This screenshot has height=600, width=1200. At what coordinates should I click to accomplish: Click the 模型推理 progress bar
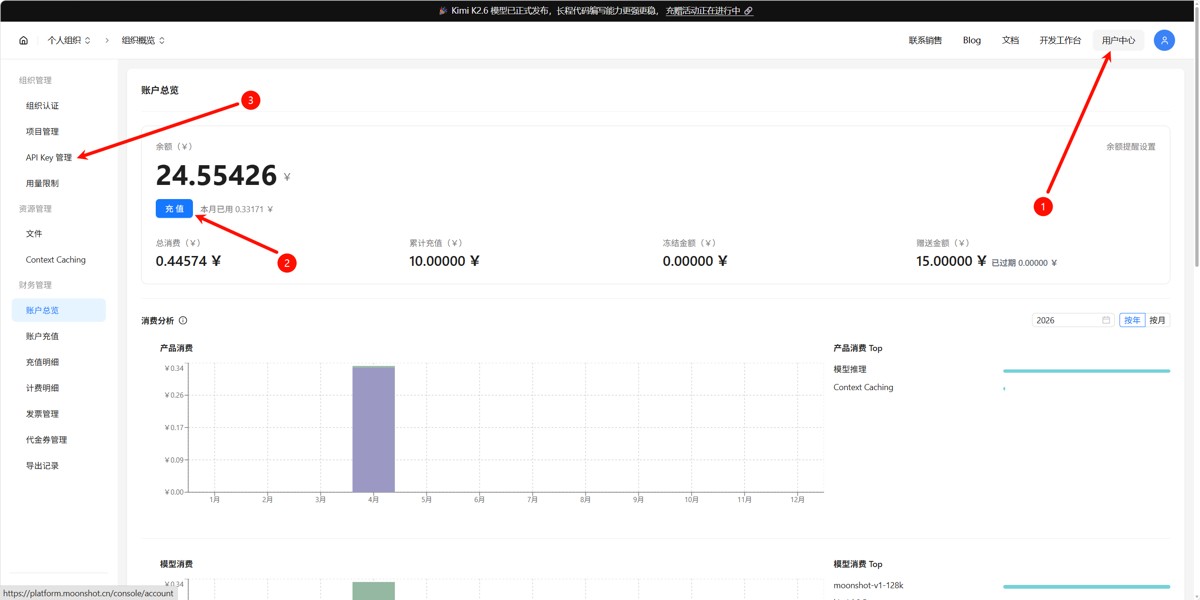(x=1086, y=371)
